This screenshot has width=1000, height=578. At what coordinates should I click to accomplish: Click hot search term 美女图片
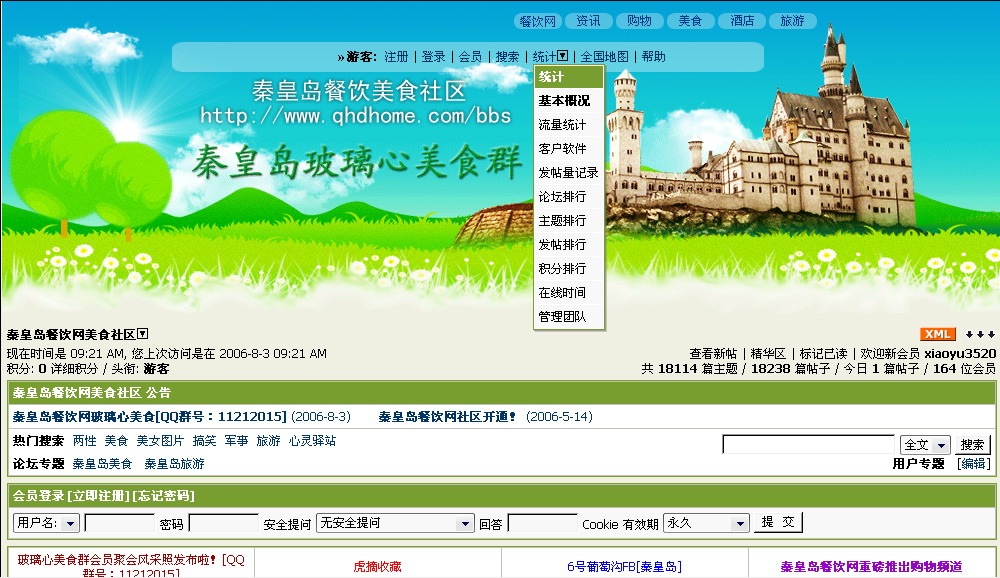[x=160, y=441]
